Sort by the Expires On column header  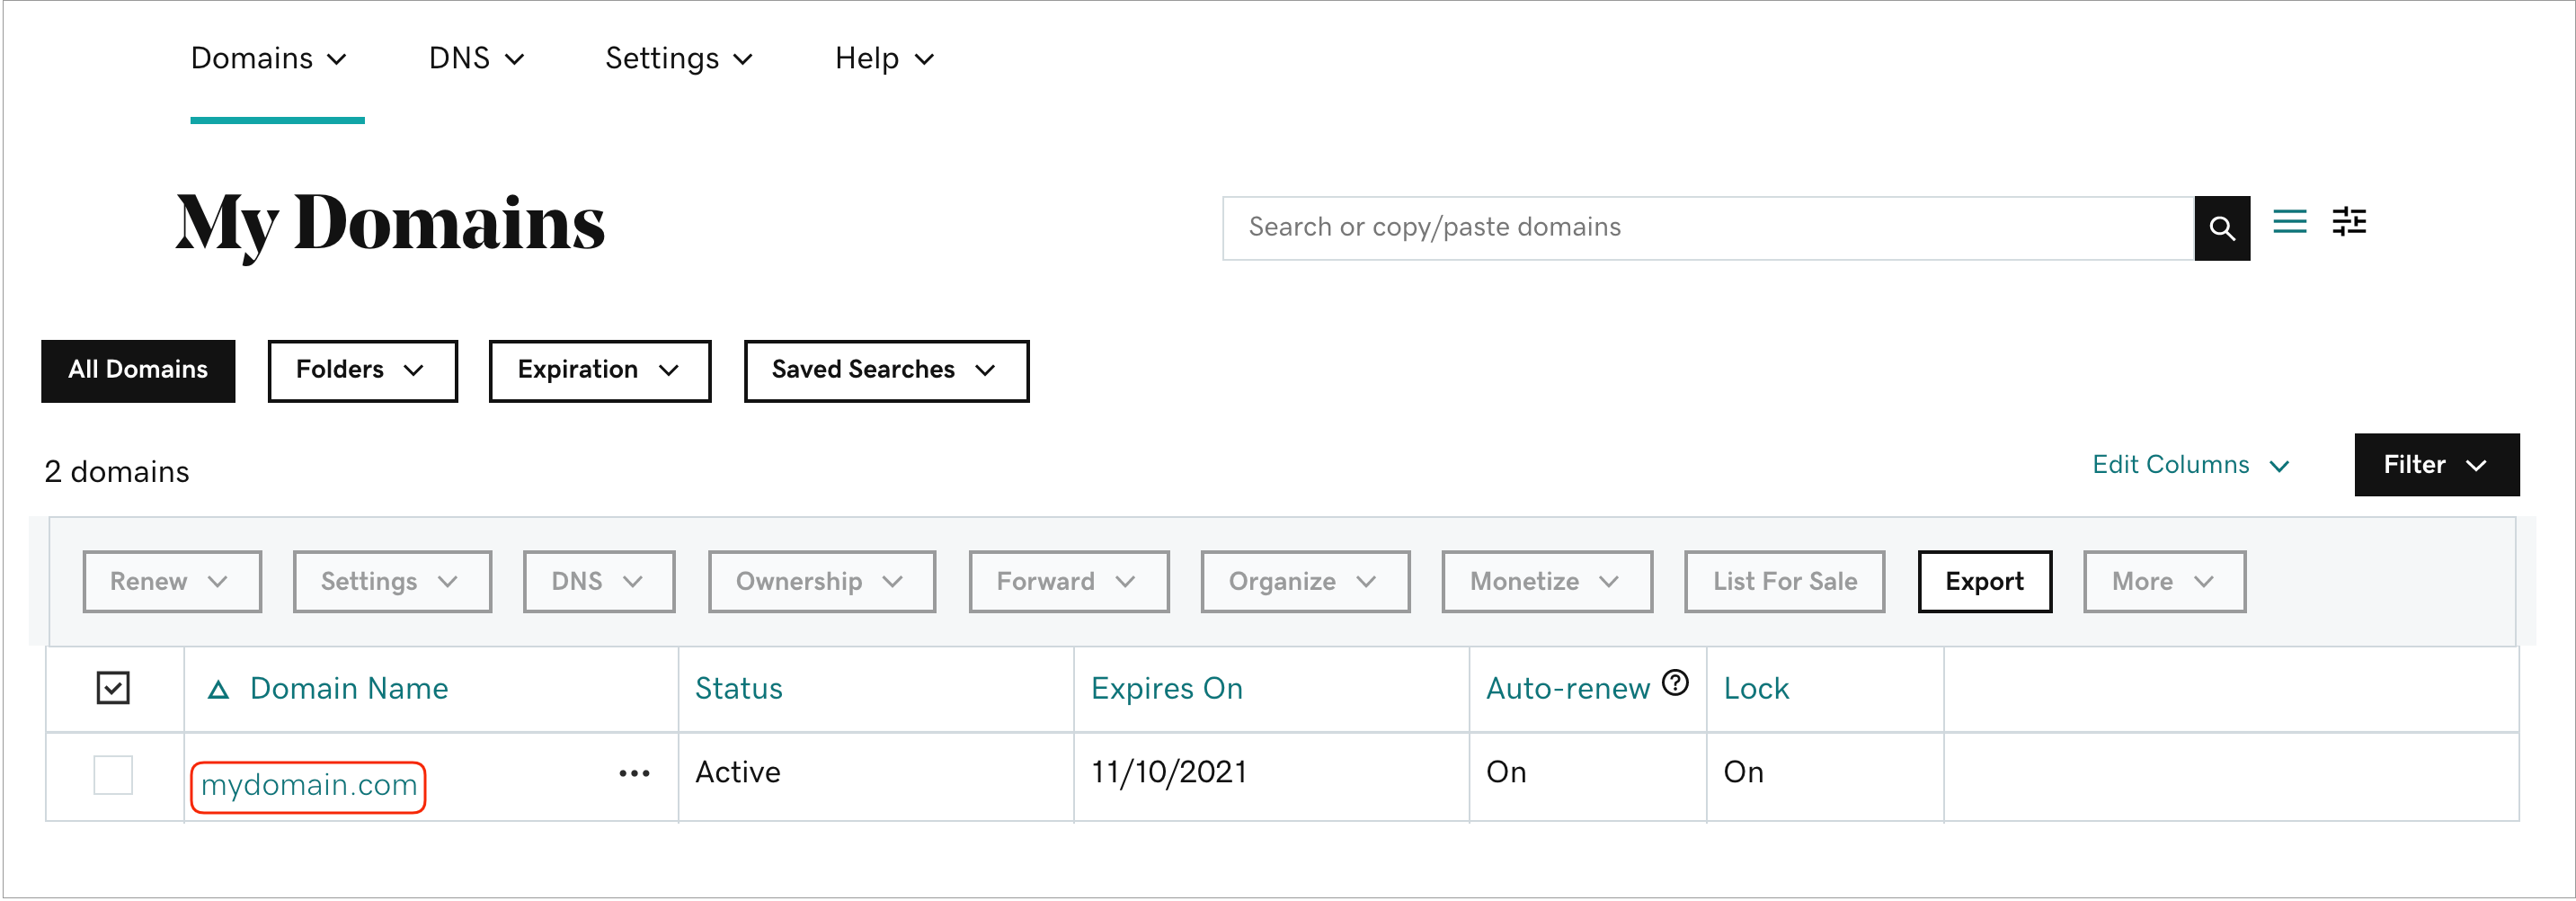click(x=1166, y=689)
